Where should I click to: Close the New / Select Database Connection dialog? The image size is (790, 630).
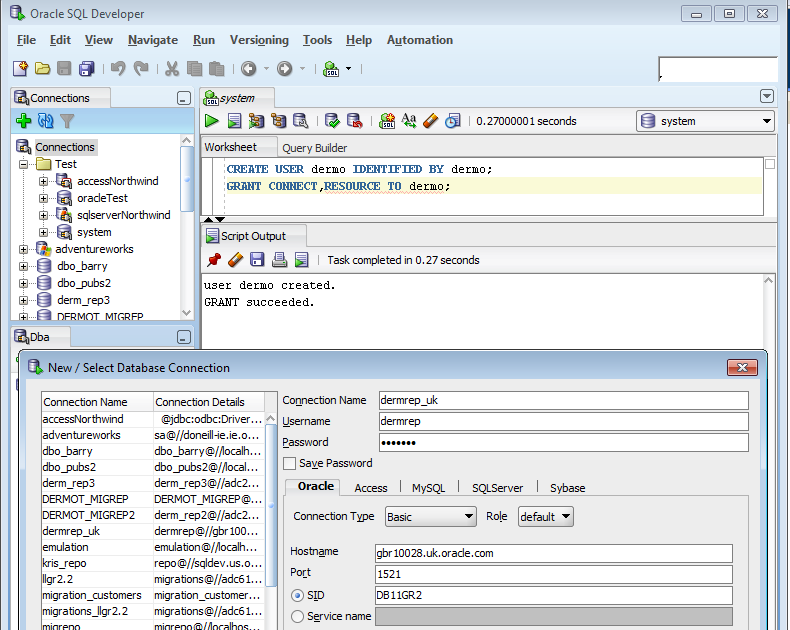pos(742,367)
